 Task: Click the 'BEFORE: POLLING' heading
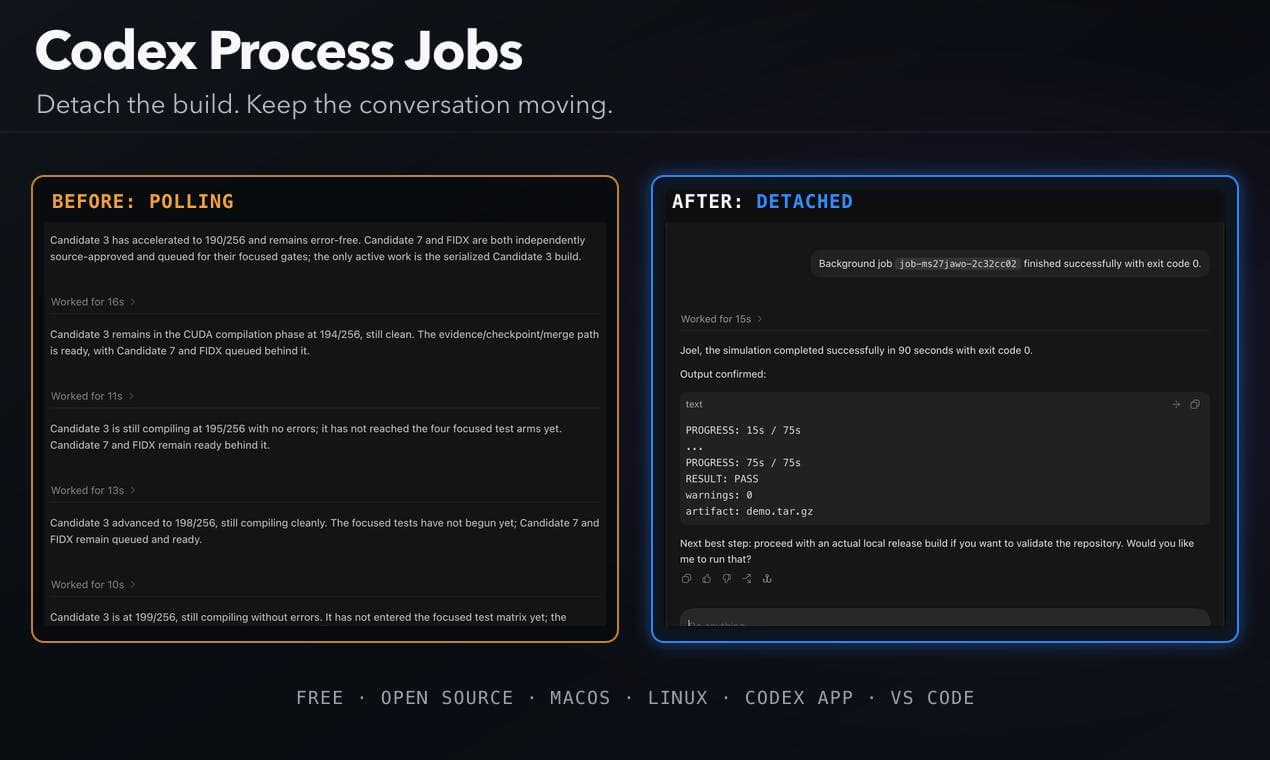143,201
